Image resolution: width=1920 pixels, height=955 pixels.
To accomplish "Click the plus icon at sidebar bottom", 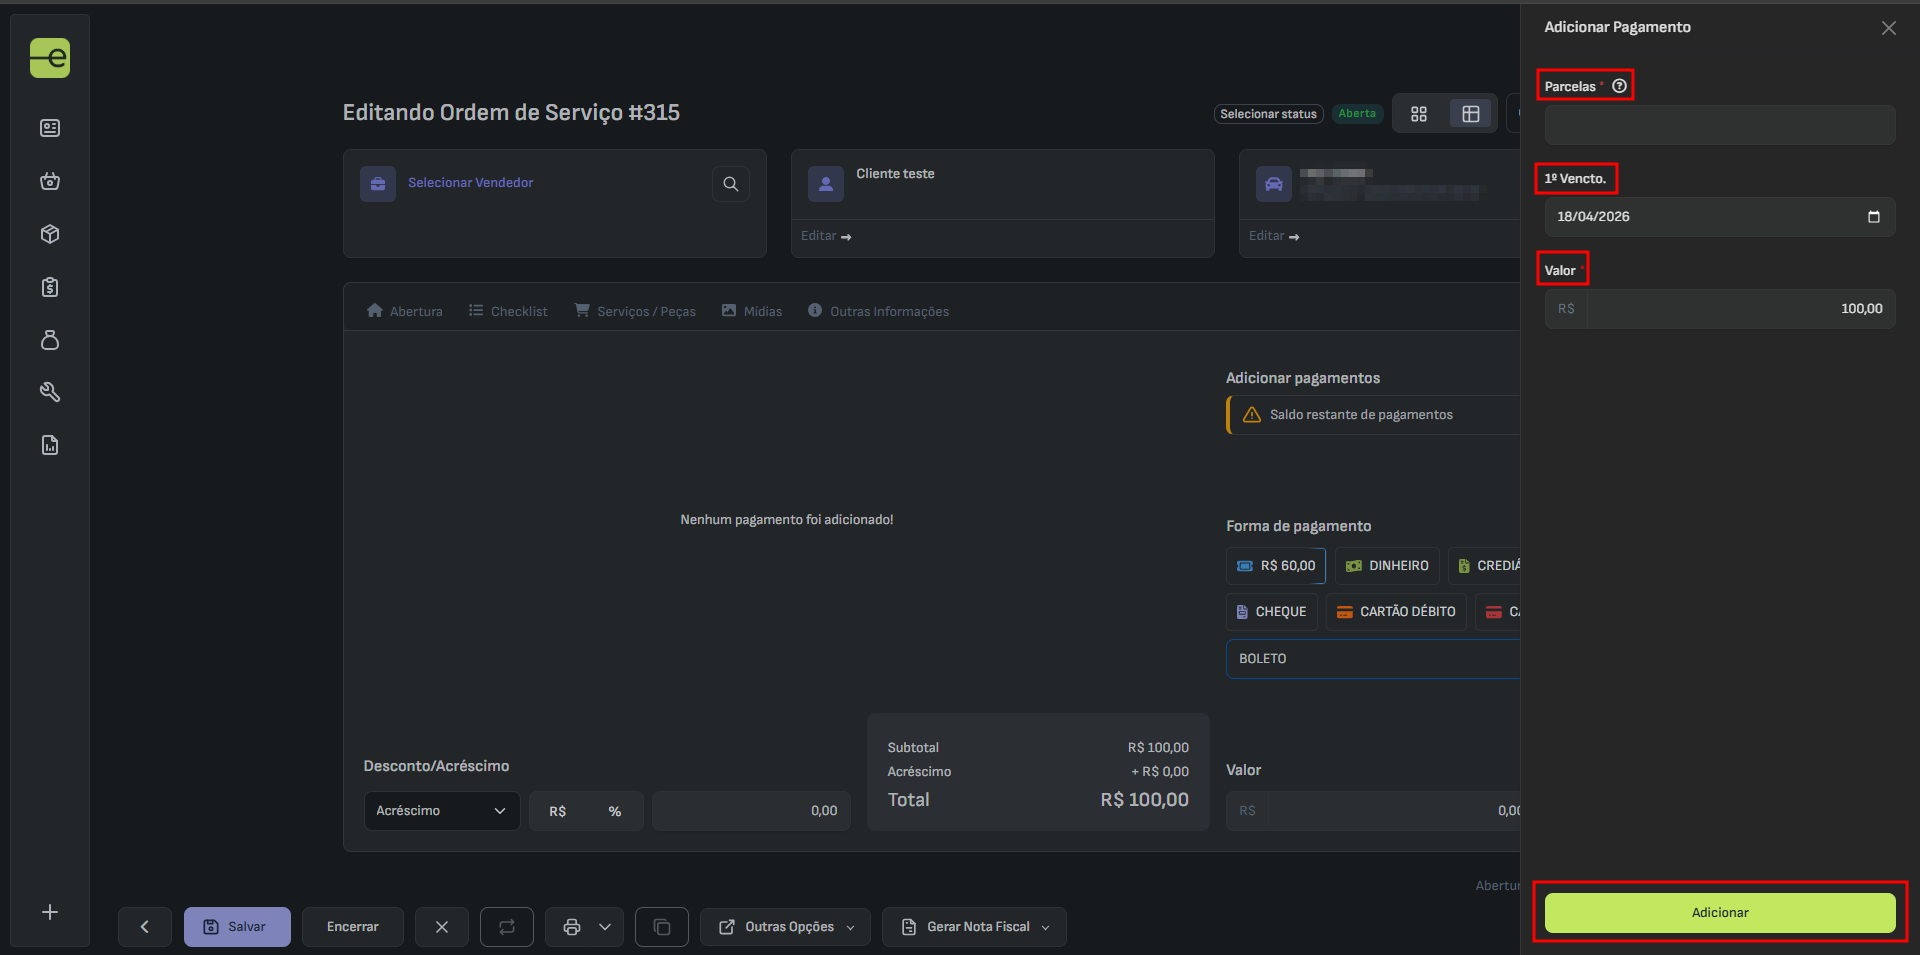I will click(x=50, y=912).
